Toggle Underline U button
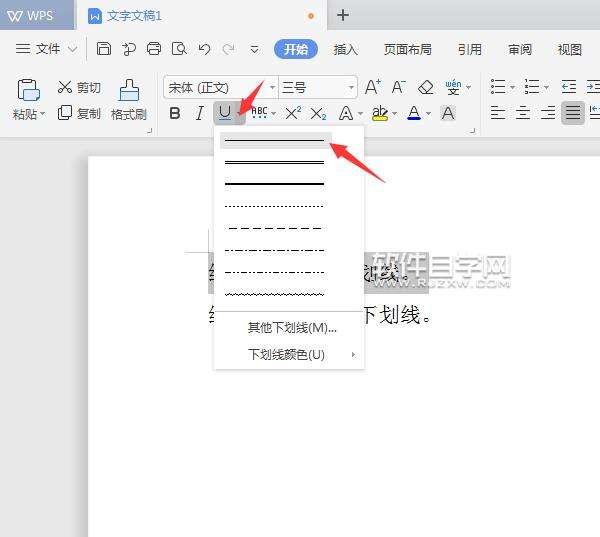The height and width of the screenshot is (537, 600). pyautogui.click(x=225, y=113)
